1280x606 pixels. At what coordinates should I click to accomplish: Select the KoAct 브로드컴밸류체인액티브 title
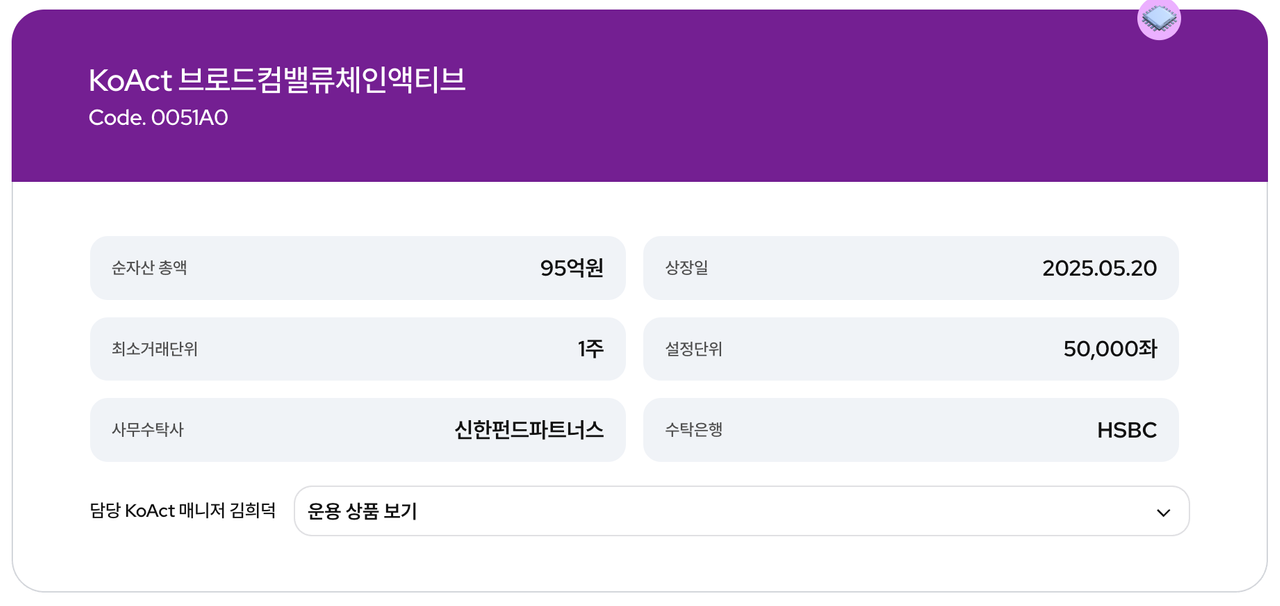(277, 80)
